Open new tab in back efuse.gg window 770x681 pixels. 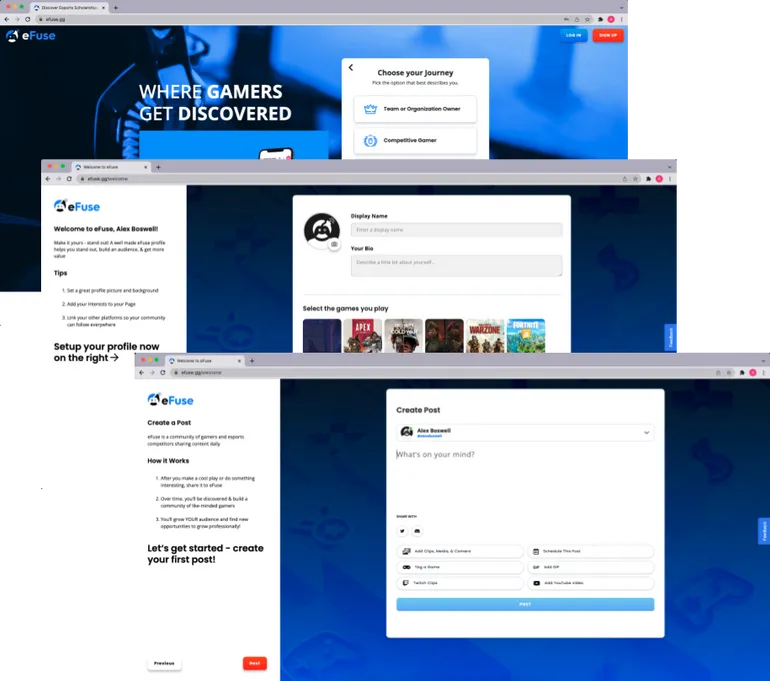[x=115, y=8]
